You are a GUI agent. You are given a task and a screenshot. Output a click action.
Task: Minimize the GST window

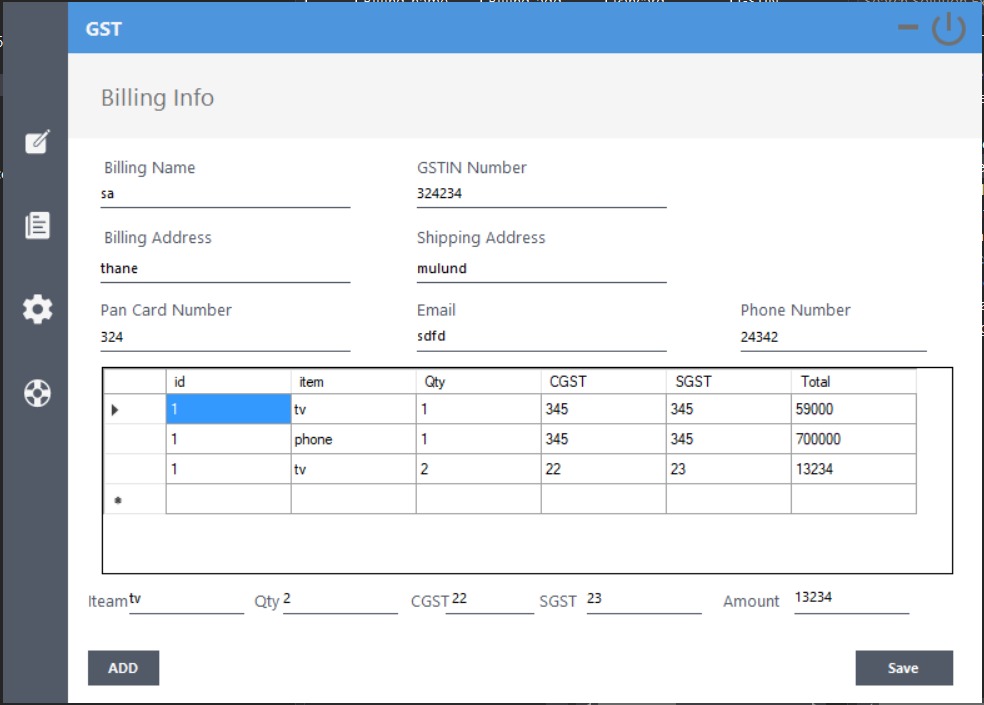[x=907, y=27]
